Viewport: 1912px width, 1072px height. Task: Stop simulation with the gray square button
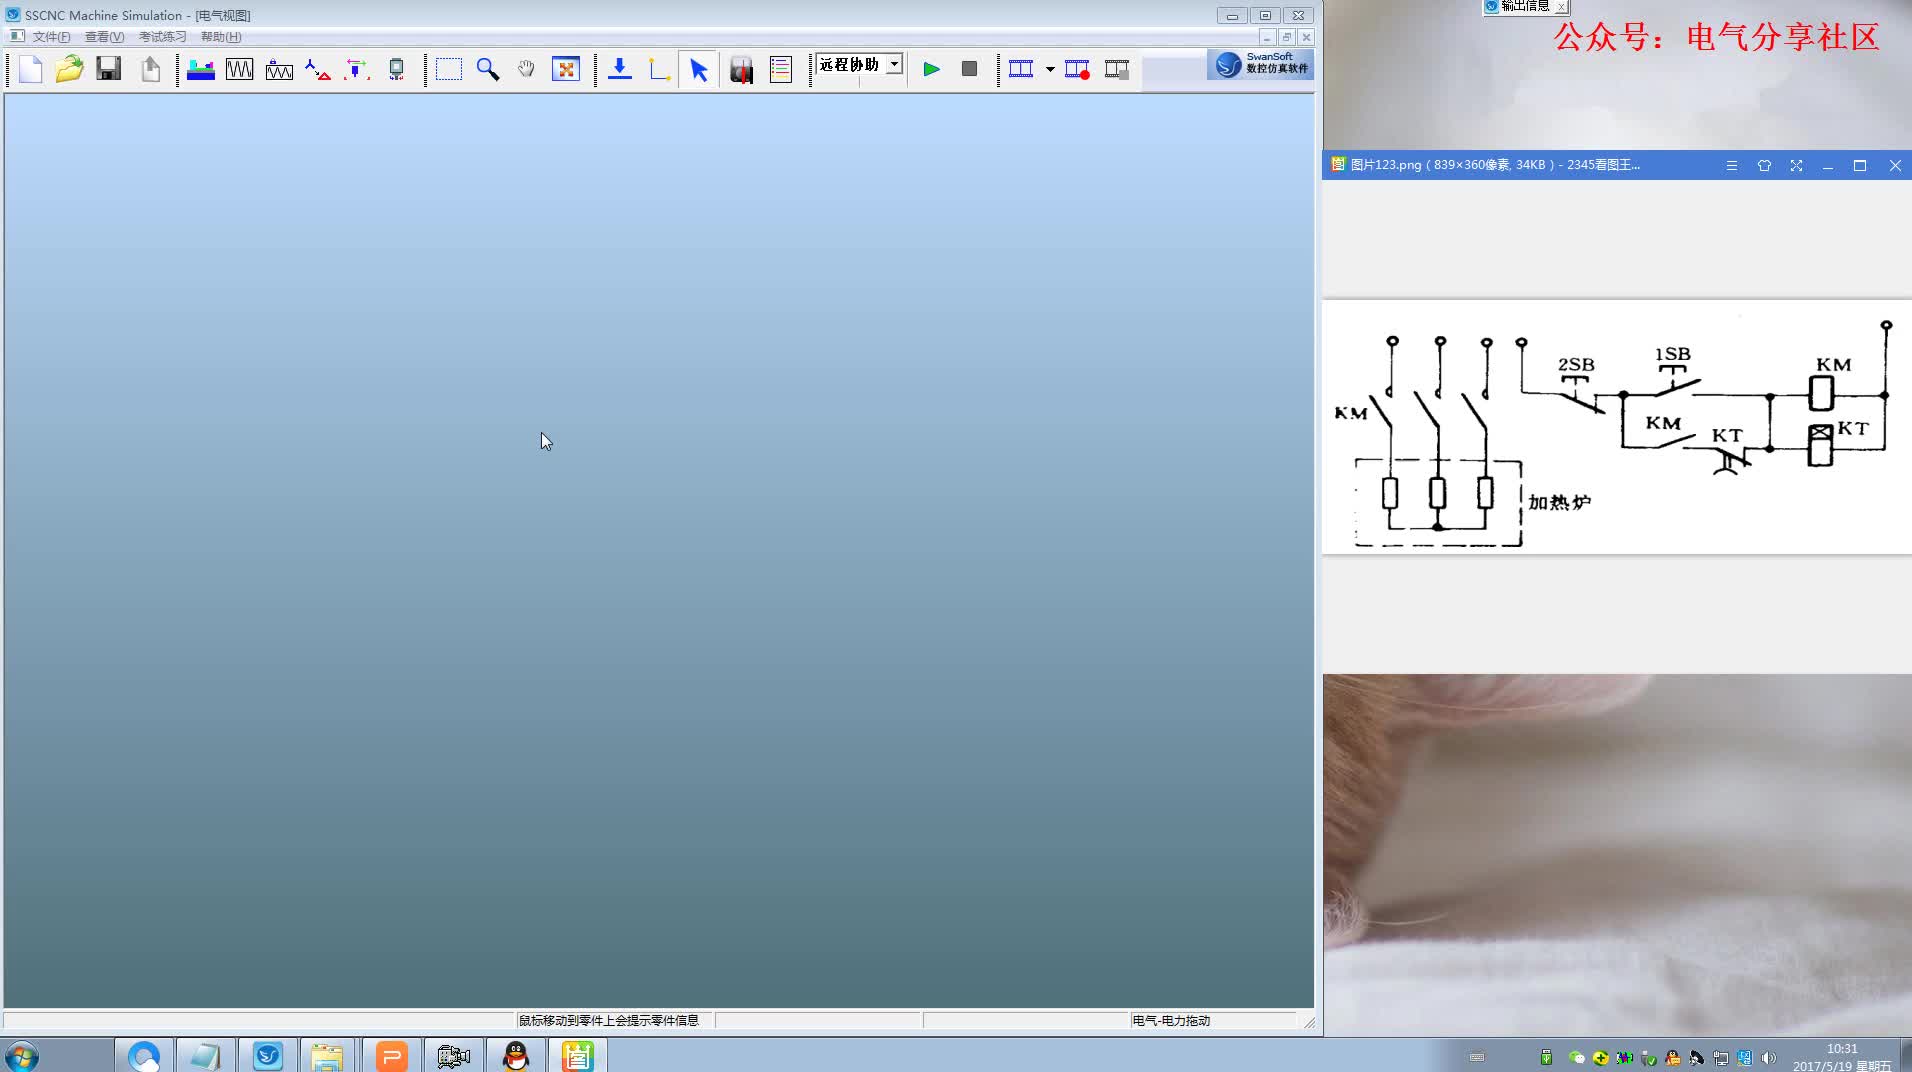(969, 69)
